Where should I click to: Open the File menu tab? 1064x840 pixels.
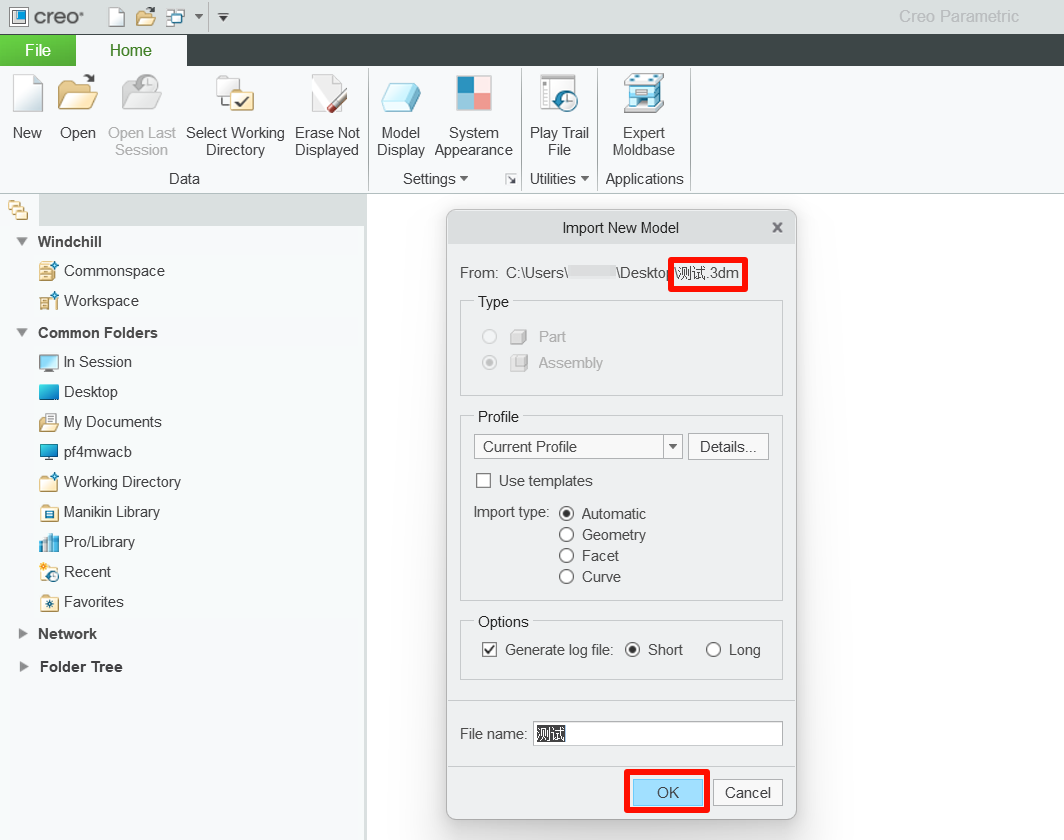(x=38, y=50)
